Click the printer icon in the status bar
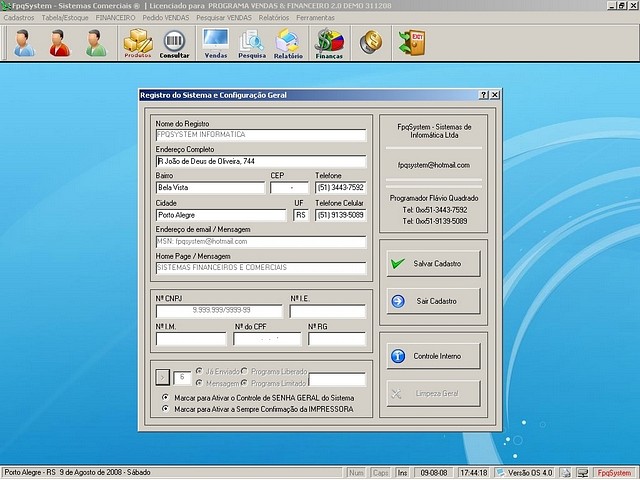The height and width of the screenshot is (480, 640). point(566,472)
